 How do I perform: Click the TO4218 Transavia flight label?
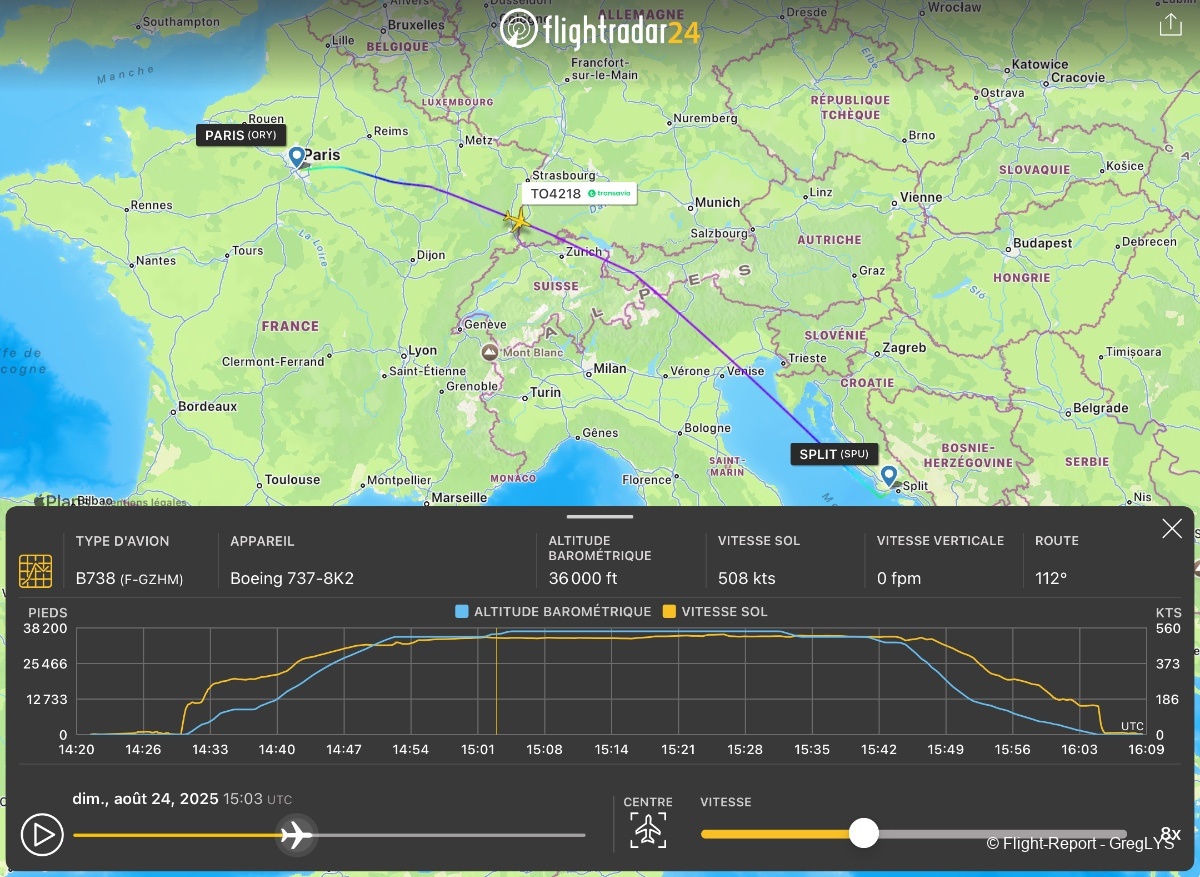pyautogui.click(x=579, y=193)
